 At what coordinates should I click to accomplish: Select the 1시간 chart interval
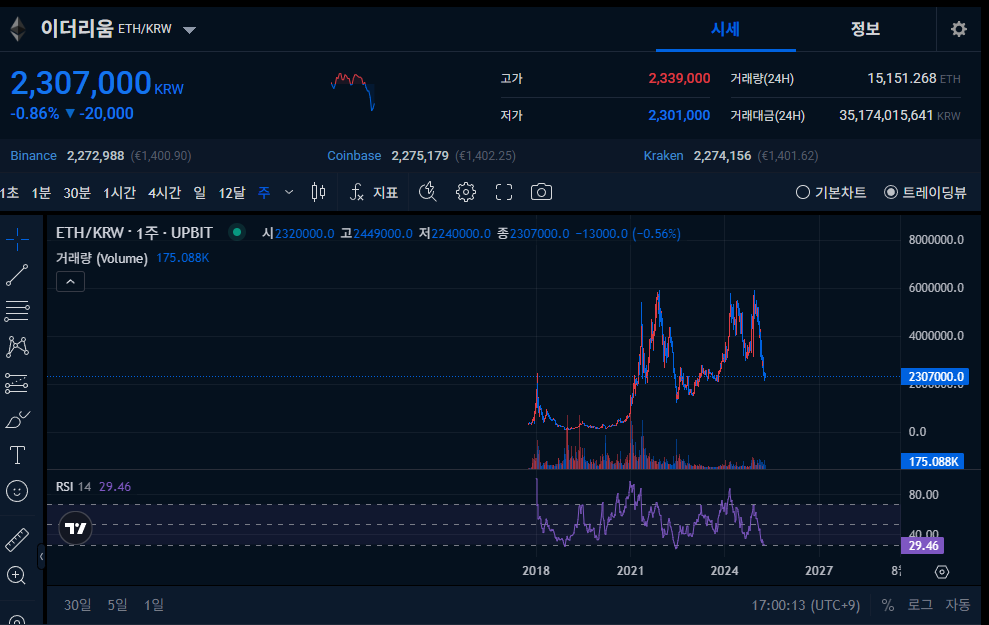click(x=119, y=192)
